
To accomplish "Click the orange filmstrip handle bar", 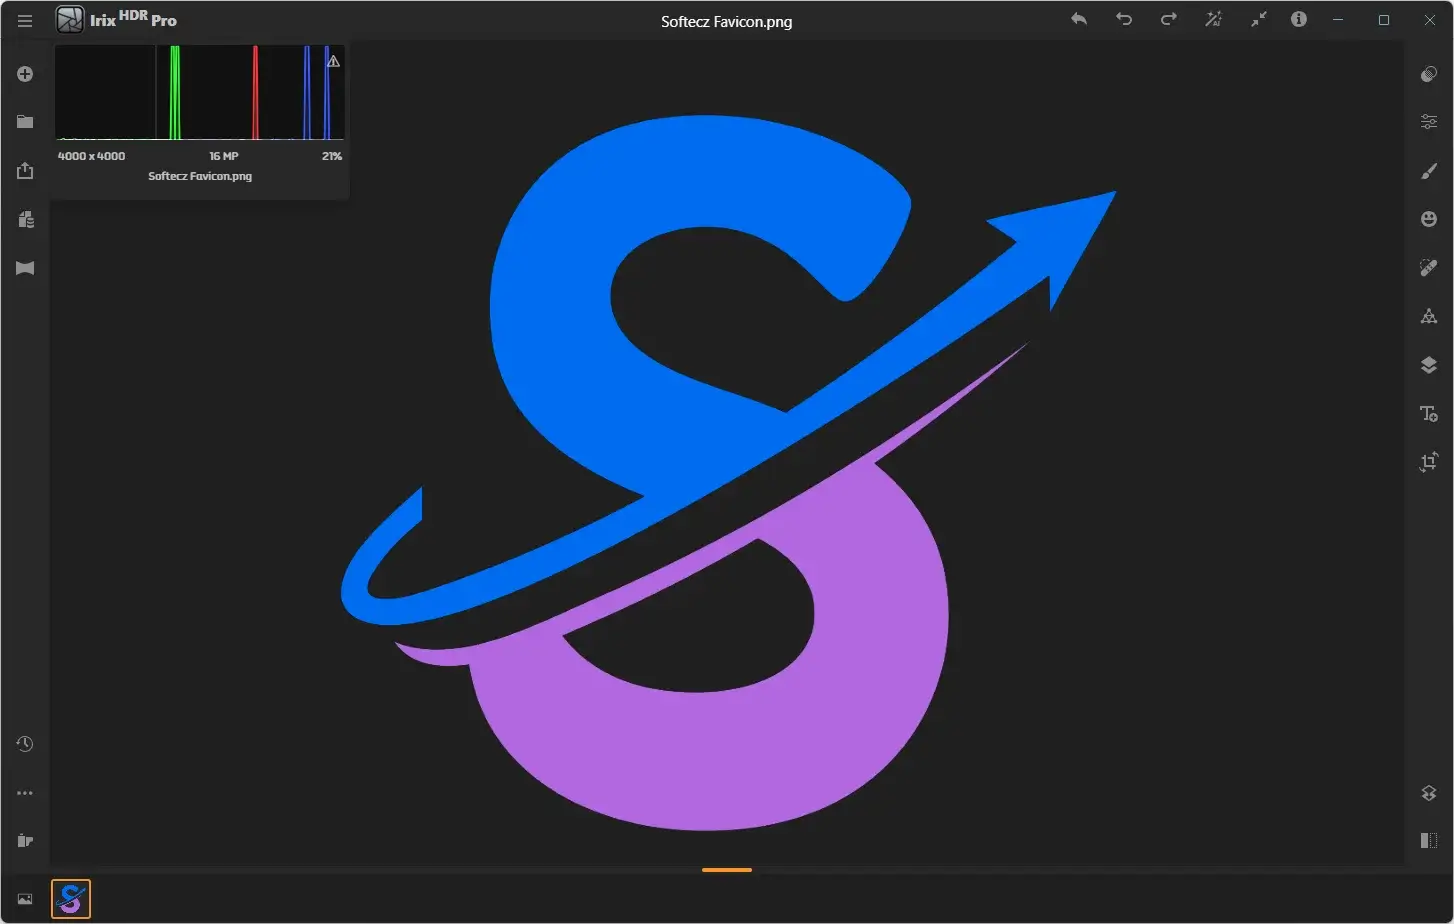I will 727,870.
